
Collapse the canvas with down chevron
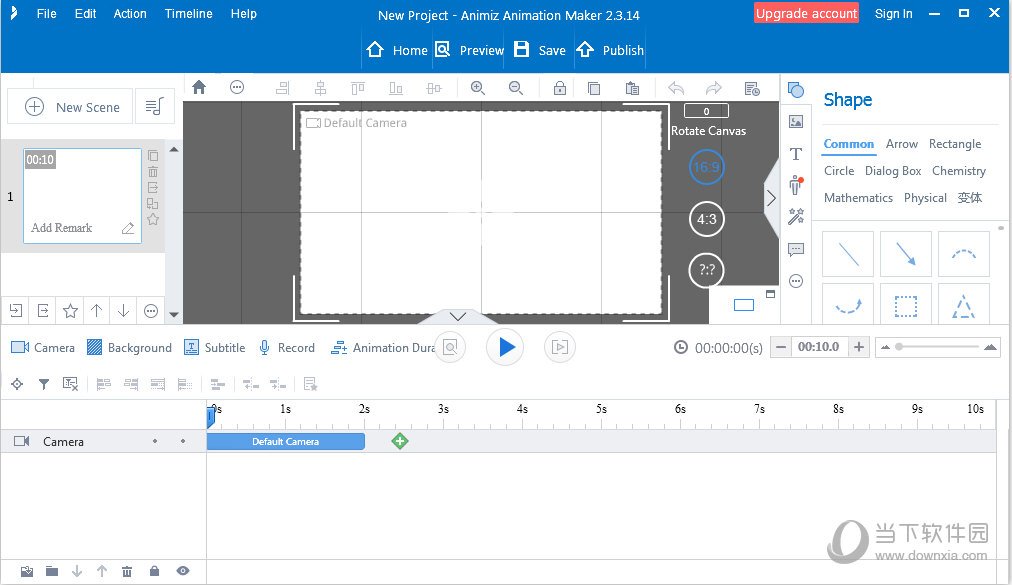[x=458, y=316]
